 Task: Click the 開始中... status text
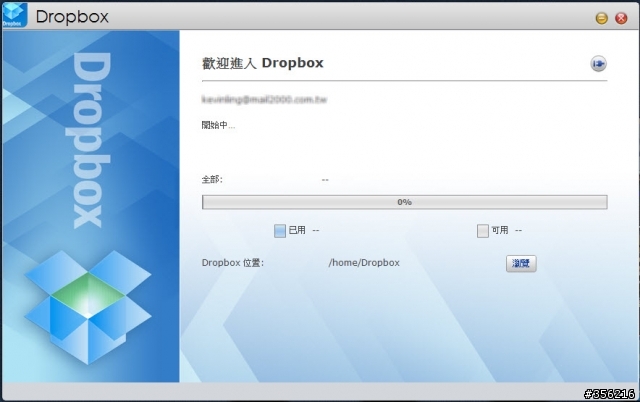218,125
